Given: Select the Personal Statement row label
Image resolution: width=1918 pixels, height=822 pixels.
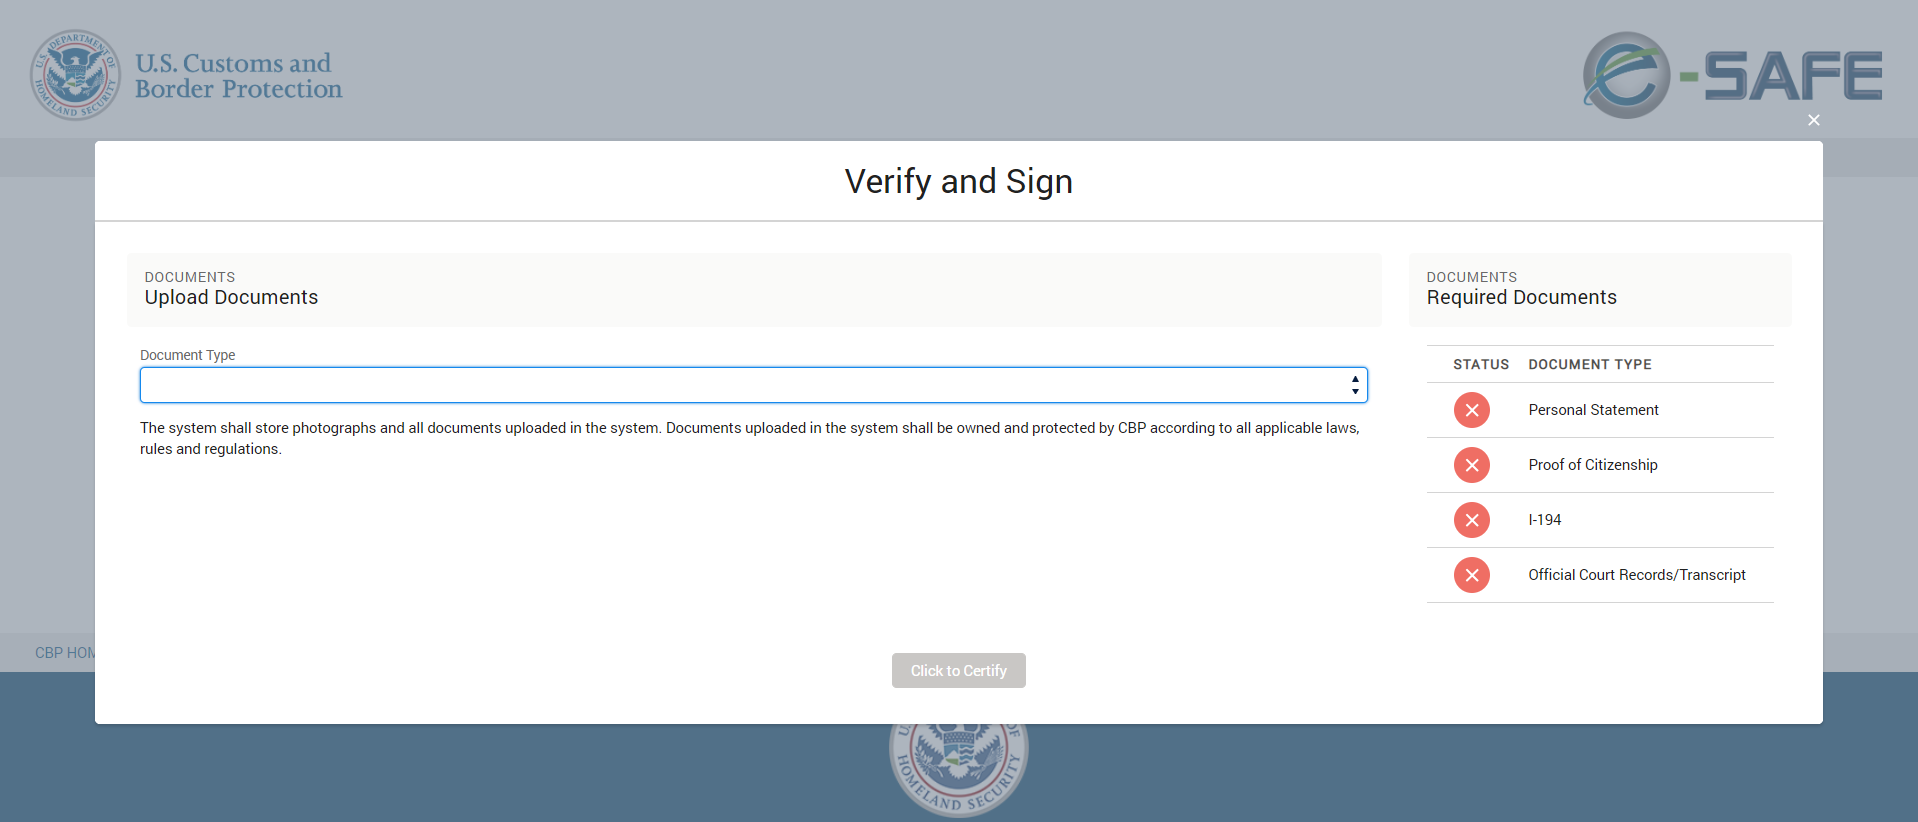Looking at the screenshot, I should click(1593, 410).
